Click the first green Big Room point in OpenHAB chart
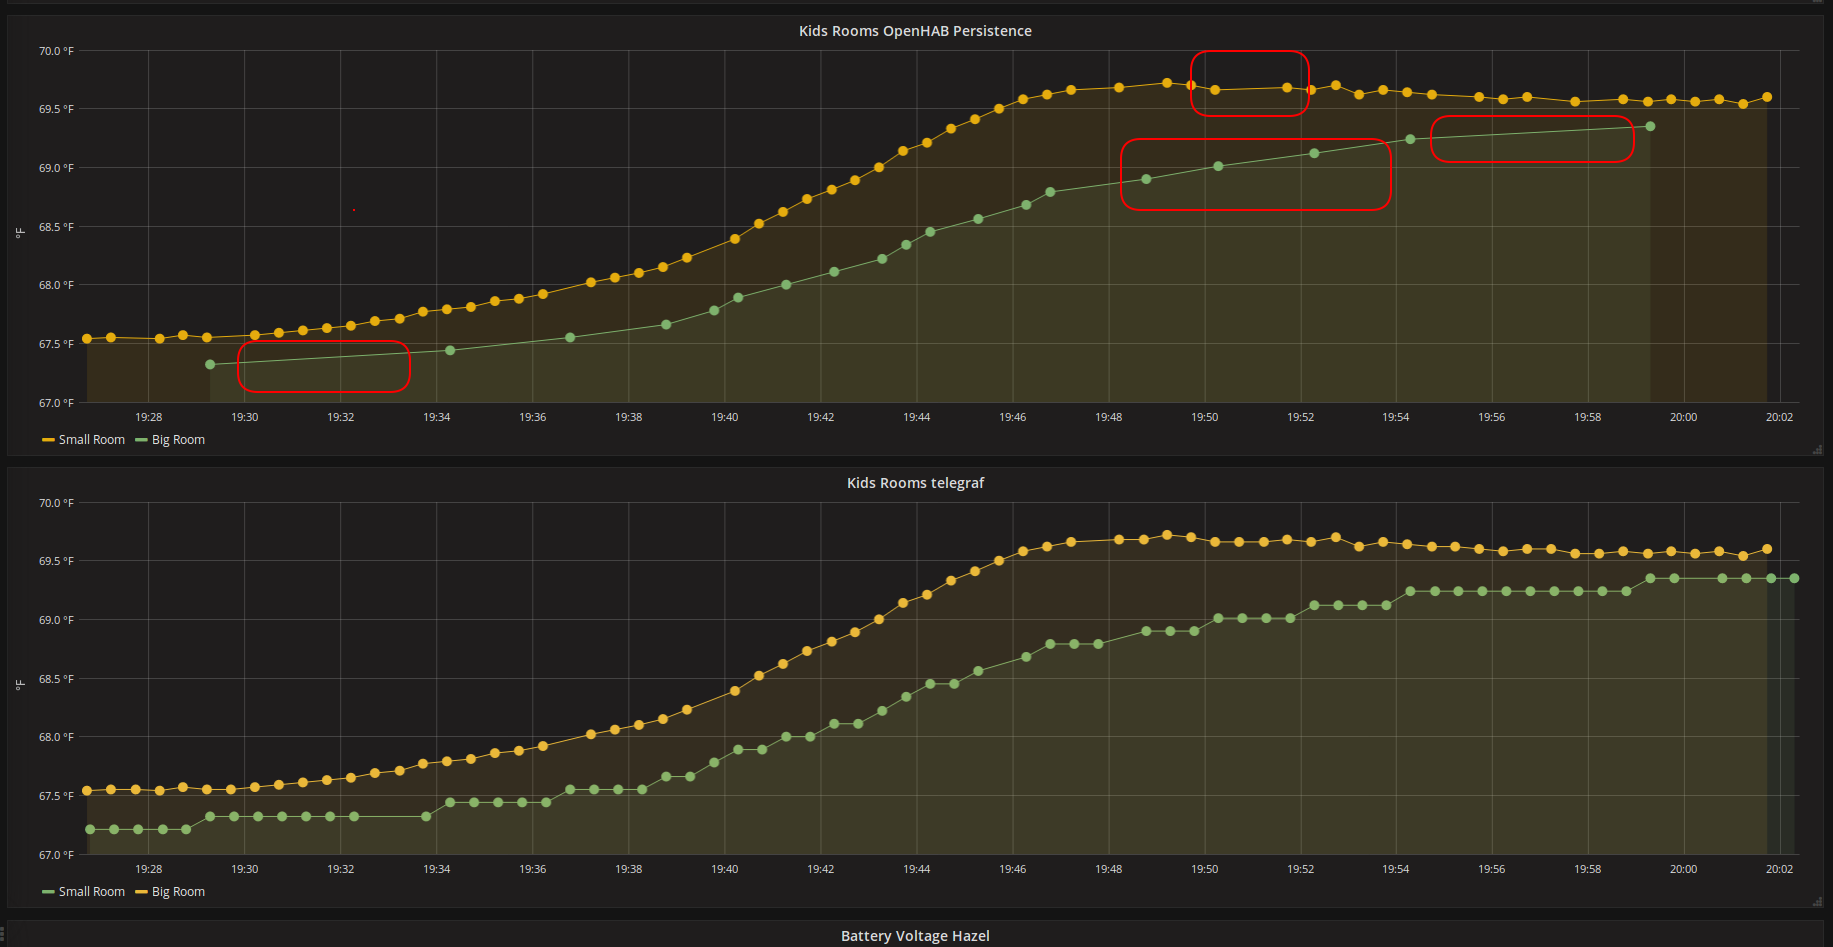This screenshot has width=1833, height=947. point(210,365)
